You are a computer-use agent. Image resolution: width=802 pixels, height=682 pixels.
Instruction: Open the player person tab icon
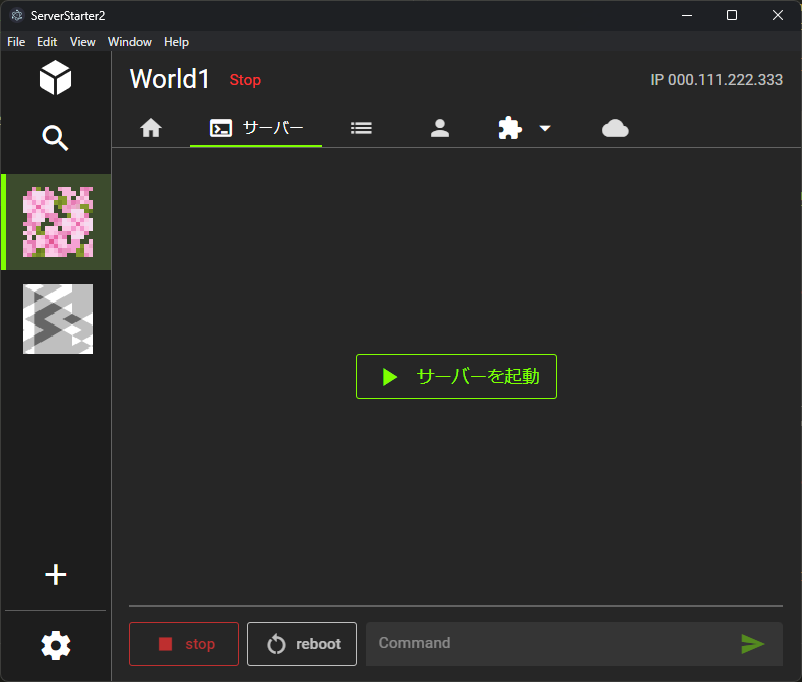440,128
